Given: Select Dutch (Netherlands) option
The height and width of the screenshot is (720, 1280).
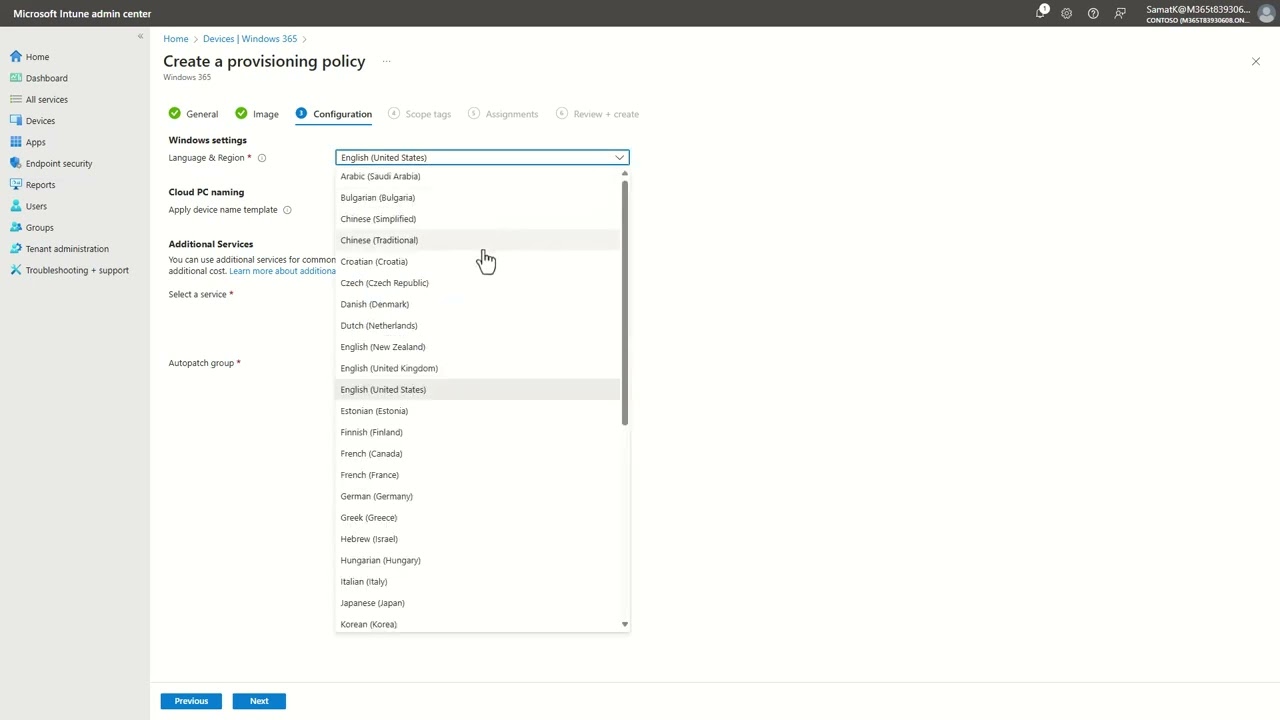Looking at the screenshot, I should pos(478,326).
